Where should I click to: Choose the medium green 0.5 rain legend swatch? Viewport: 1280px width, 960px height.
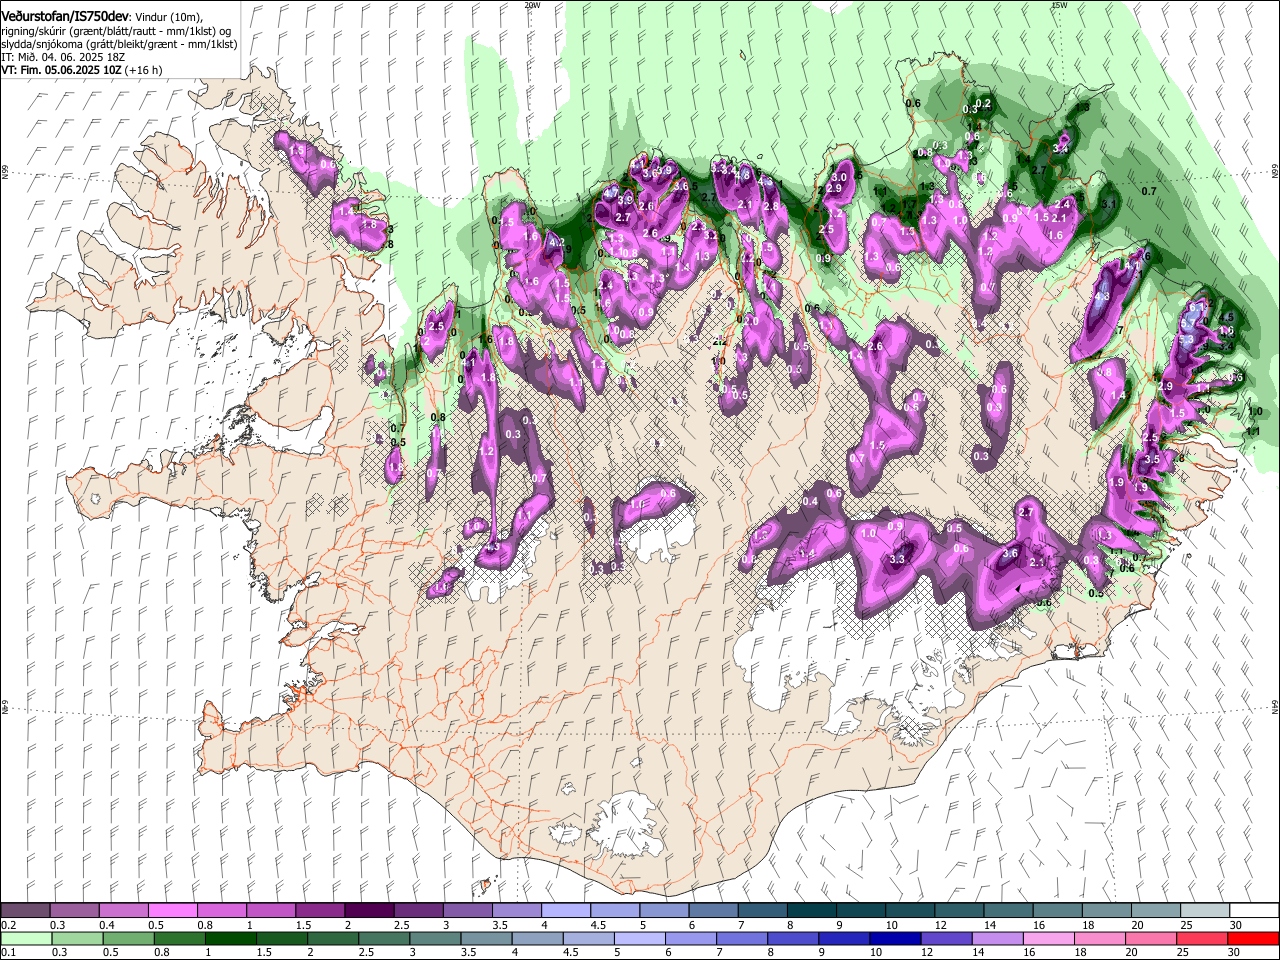pos(129,938)
